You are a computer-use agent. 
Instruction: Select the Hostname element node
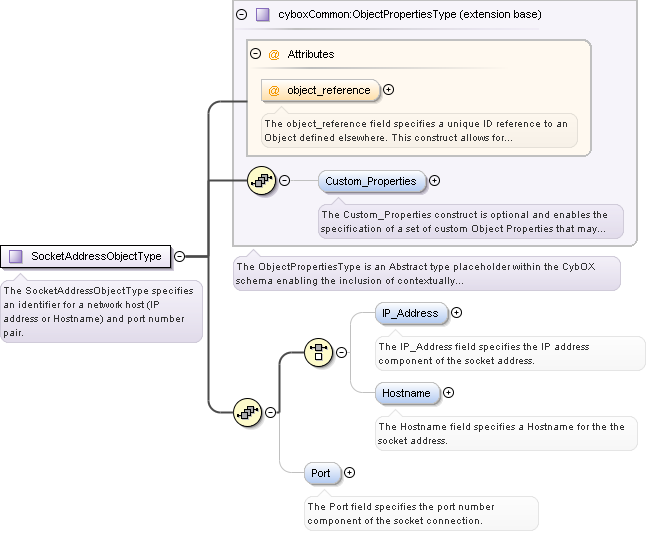pos(406,393)
